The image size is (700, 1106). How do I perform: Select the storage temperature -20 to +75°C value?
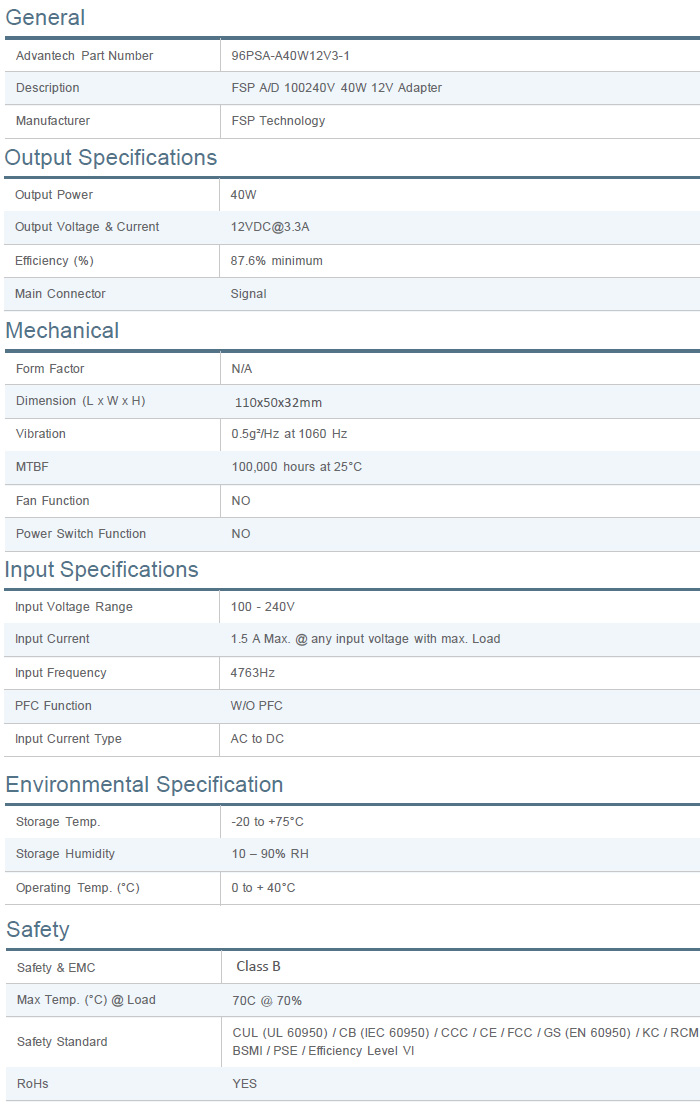[x=267, y=822]
